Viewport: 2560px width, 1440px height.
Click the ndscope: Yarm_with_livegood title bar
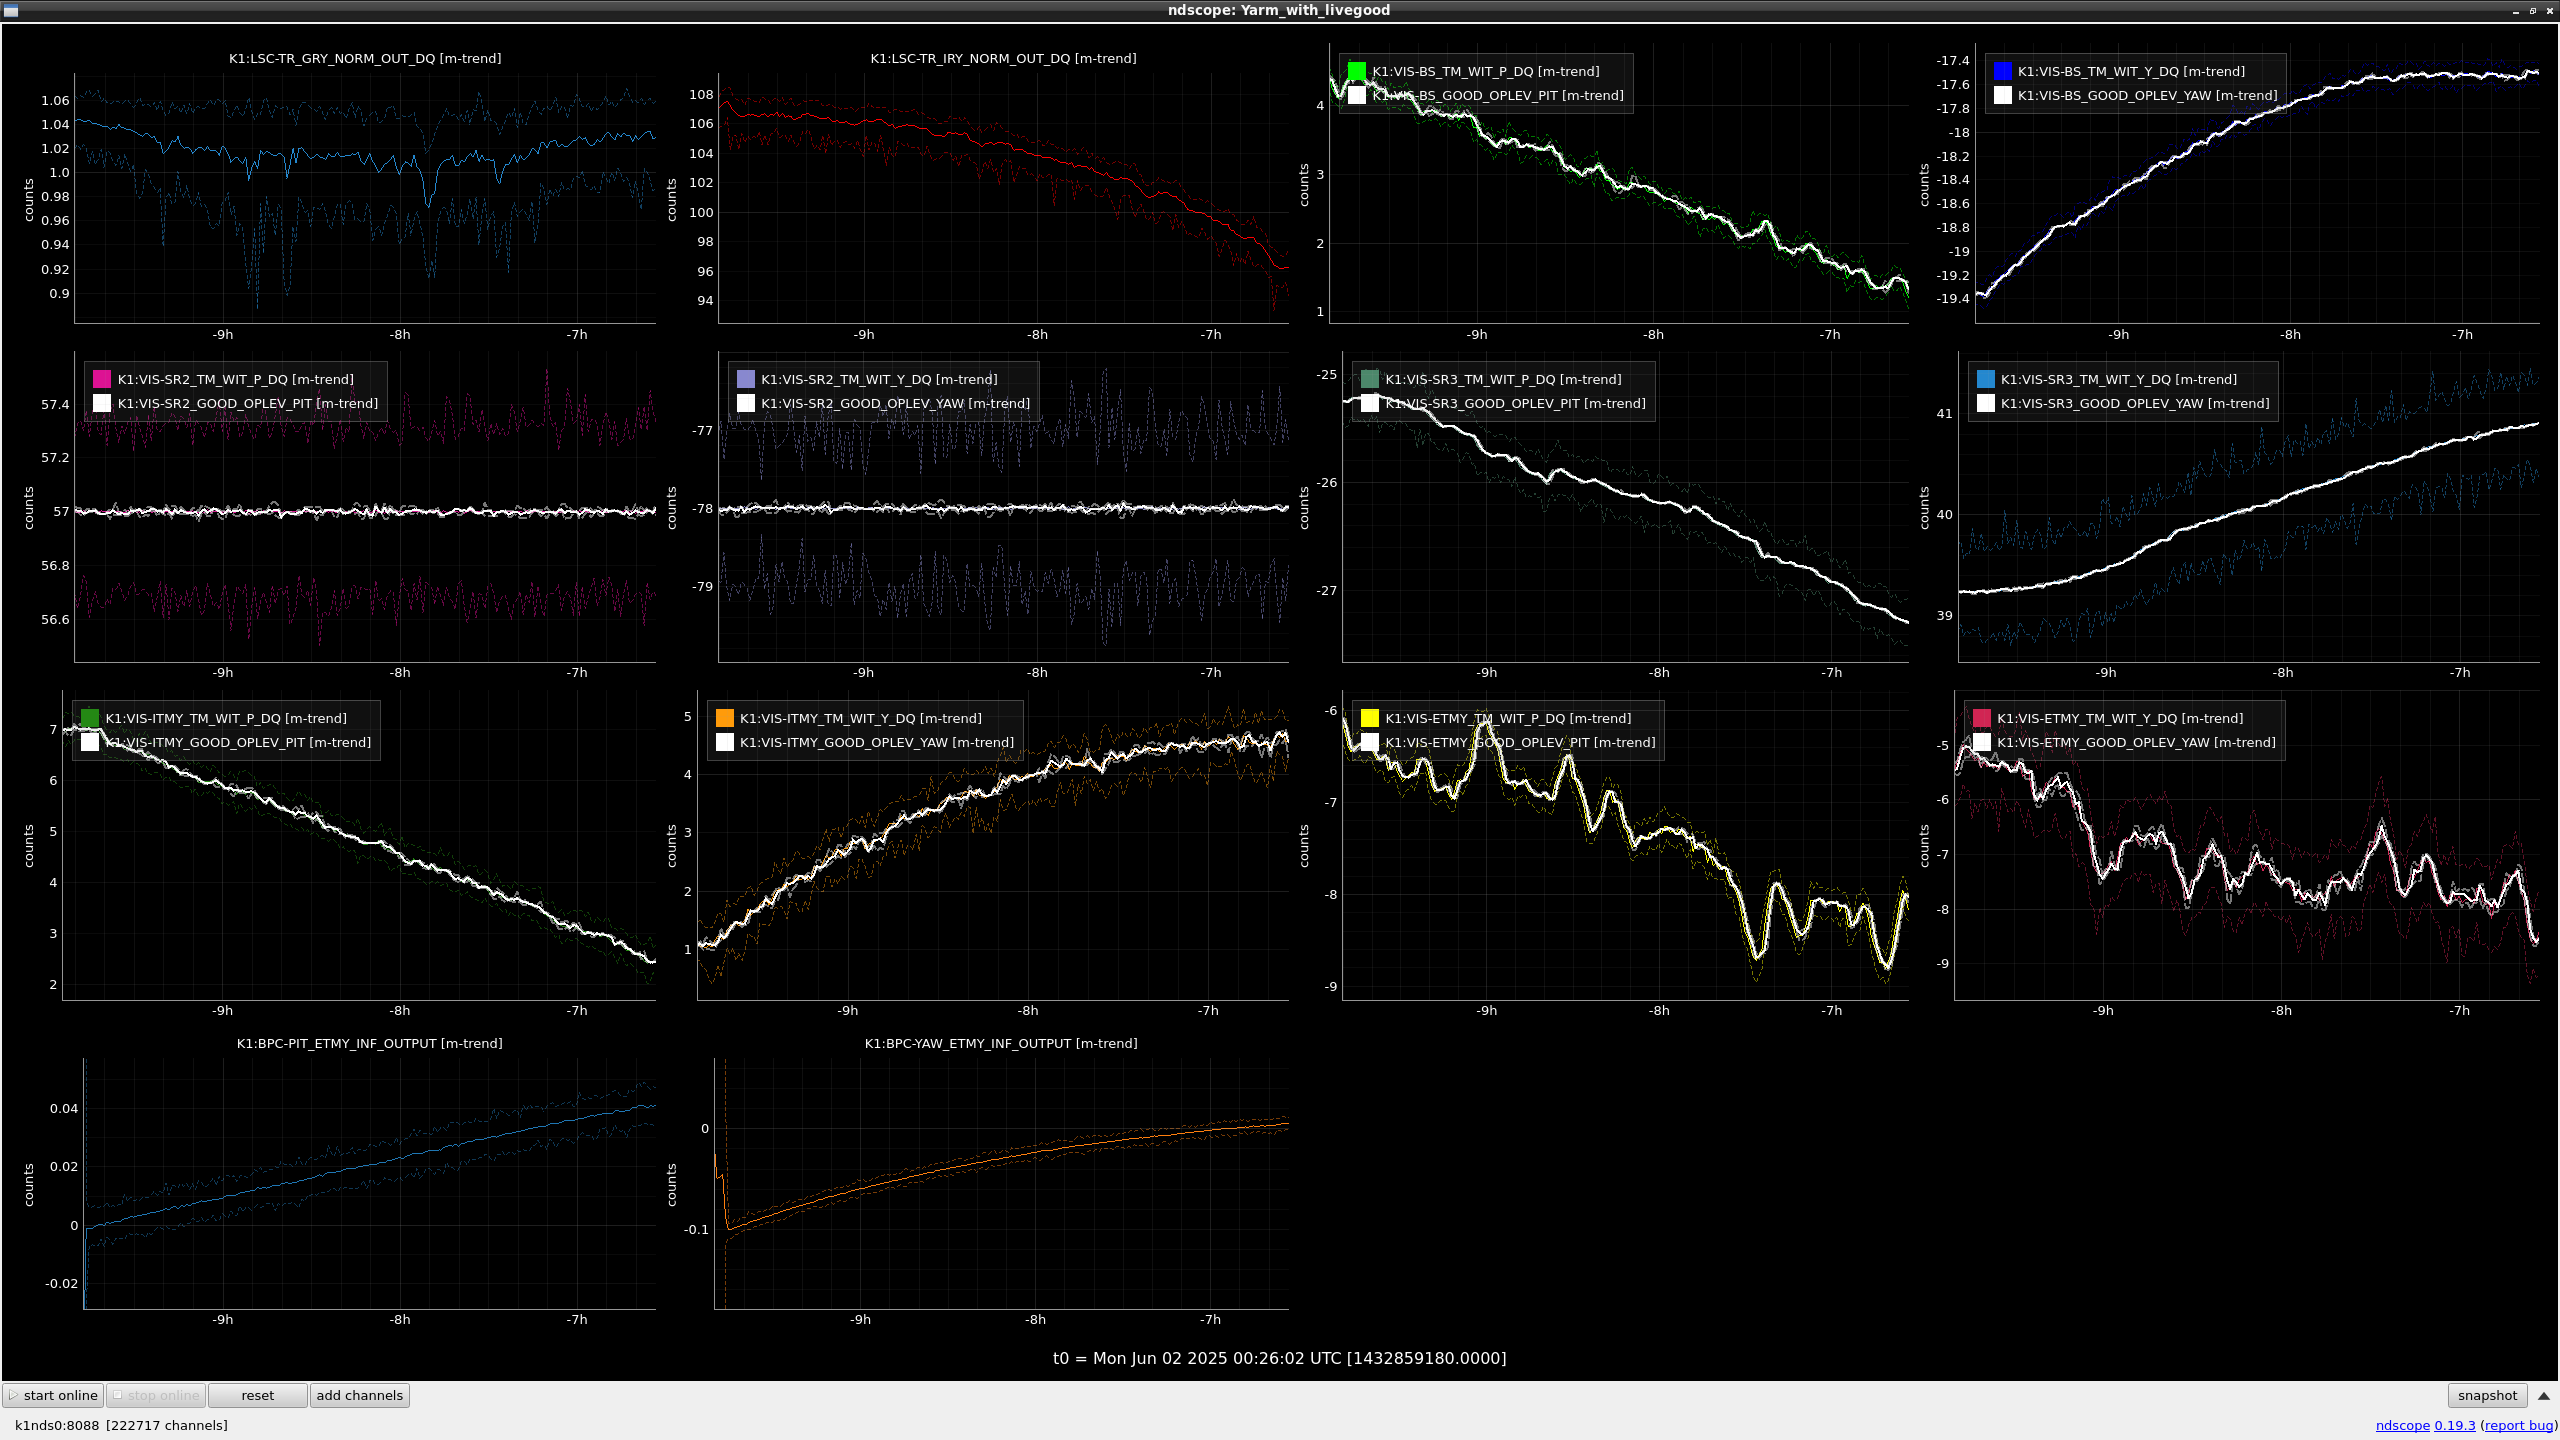[x=1279, y=10]
